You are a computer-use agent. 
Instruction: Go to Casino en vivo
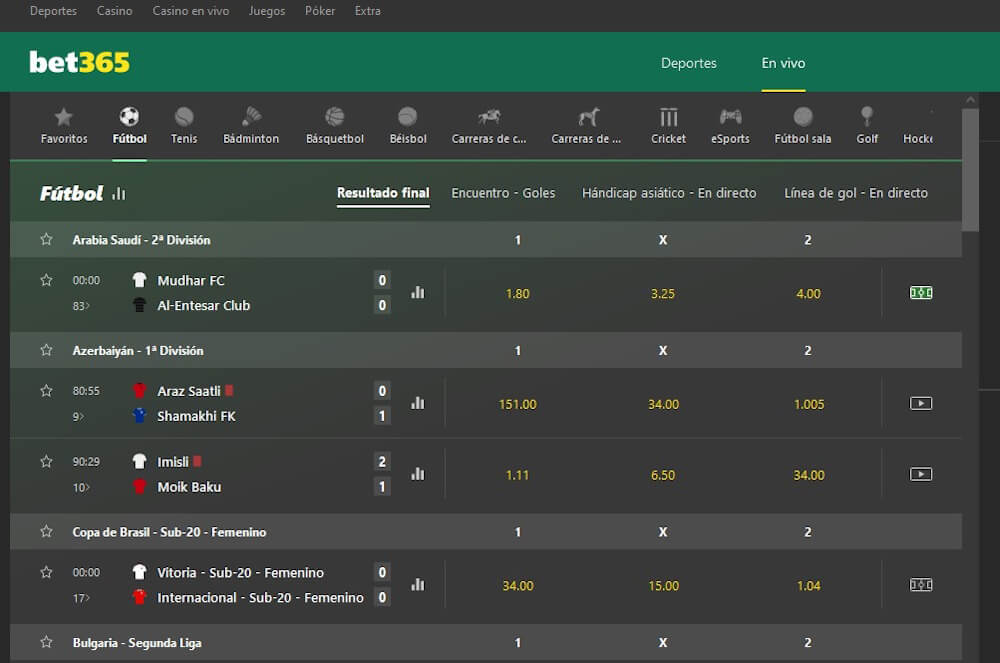191,11
